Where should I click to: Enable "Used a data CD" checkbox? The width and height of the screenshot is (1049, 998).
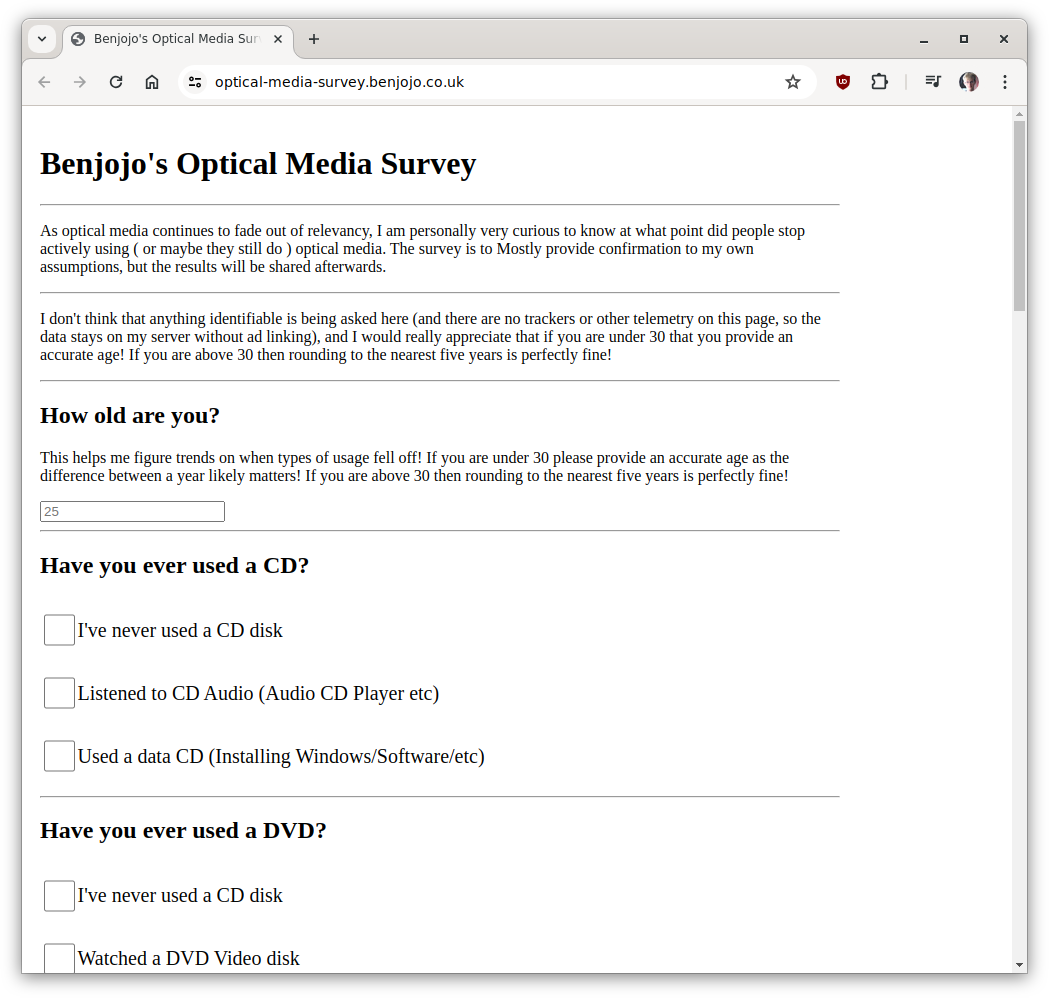[x=59, y=756]
